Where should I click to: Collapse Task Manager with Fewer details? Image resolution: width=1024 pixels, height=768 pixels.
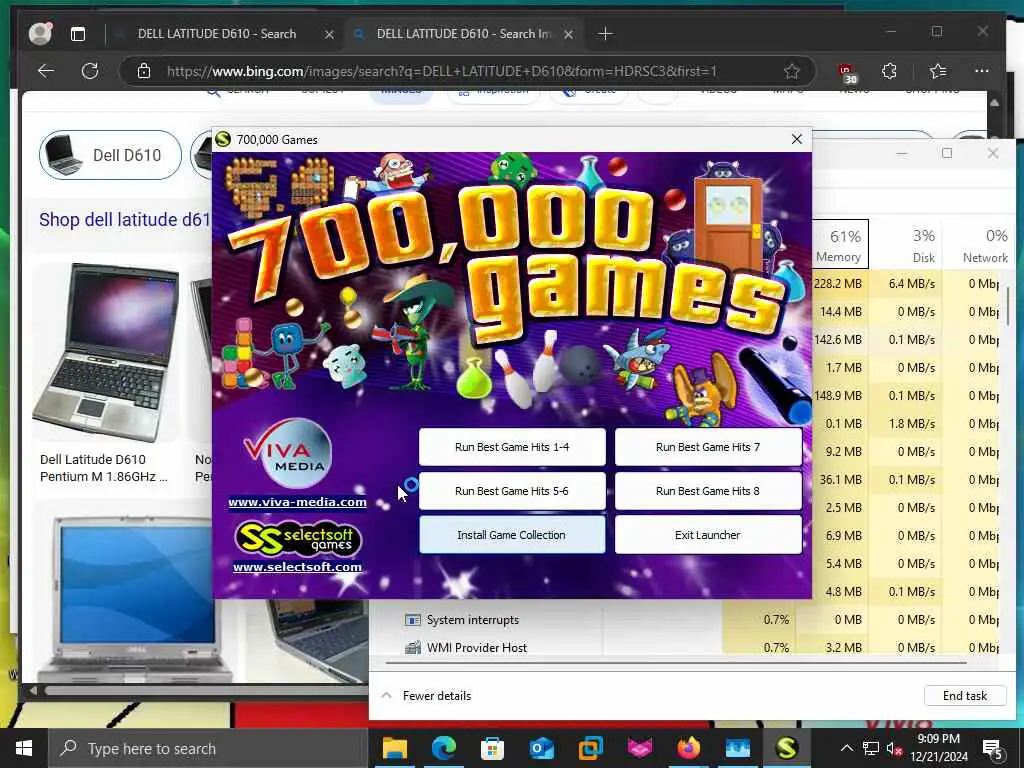(426, 696)
